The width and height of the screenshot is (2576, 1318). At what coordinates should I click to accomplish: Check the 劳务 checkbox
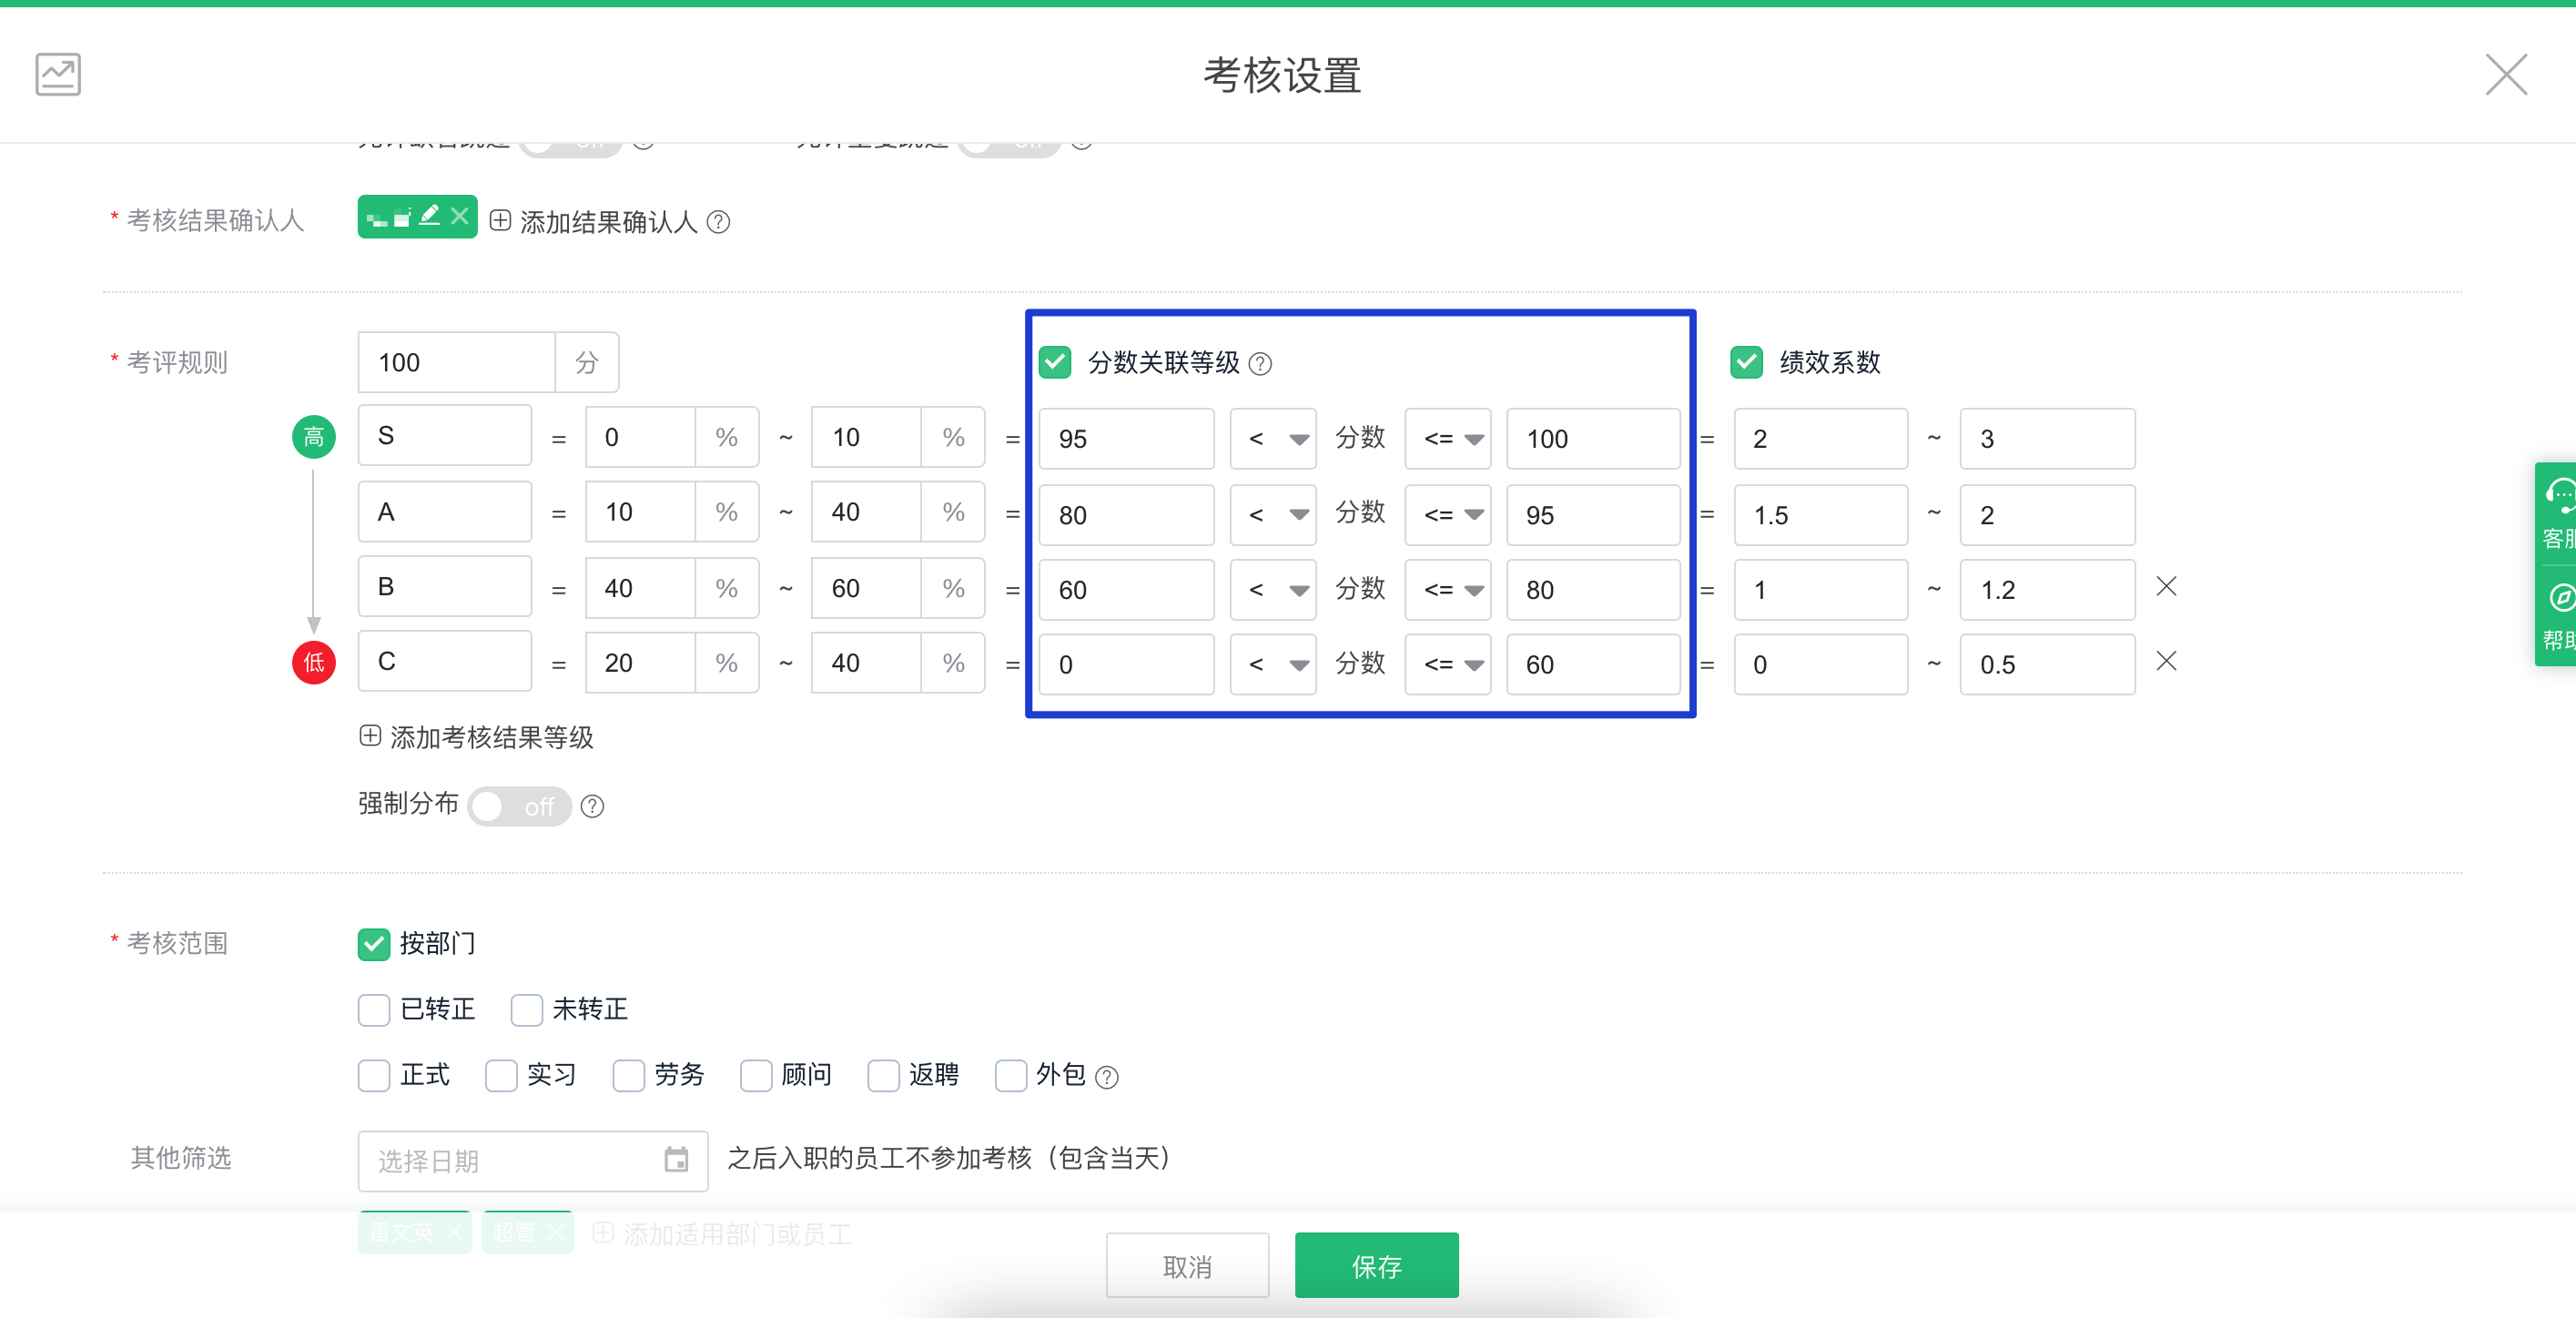coord(628,1076)
